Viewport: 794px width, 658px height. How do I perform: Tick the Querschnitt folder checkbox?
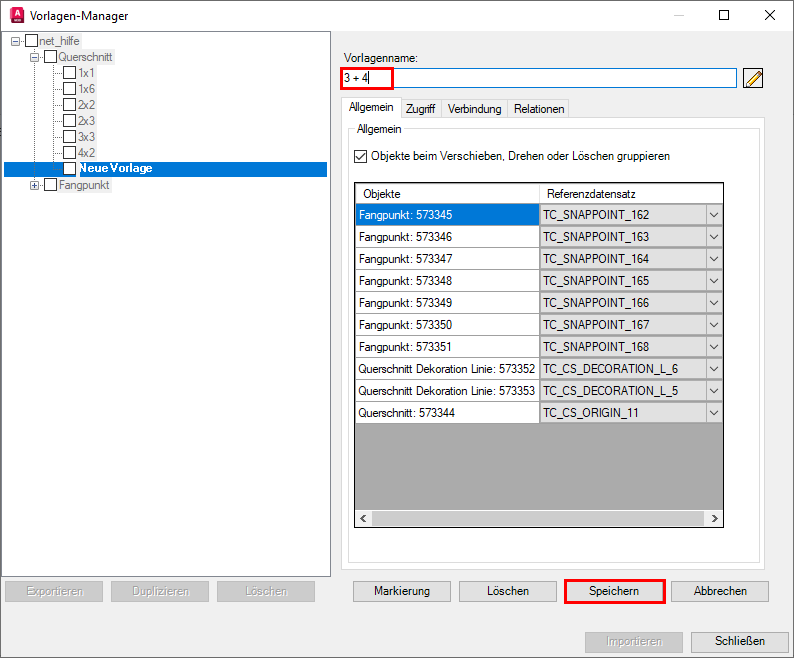coord(50,57)
